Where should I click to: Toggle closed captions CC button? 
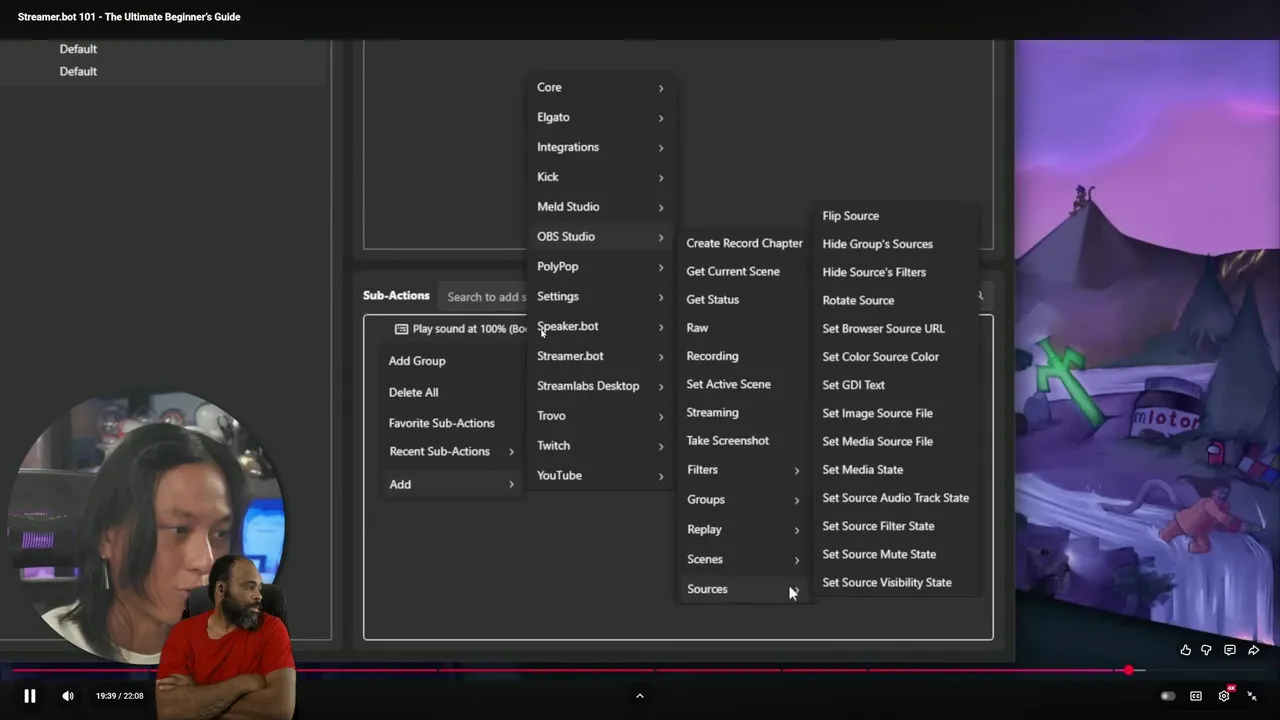click(1195, 696)
